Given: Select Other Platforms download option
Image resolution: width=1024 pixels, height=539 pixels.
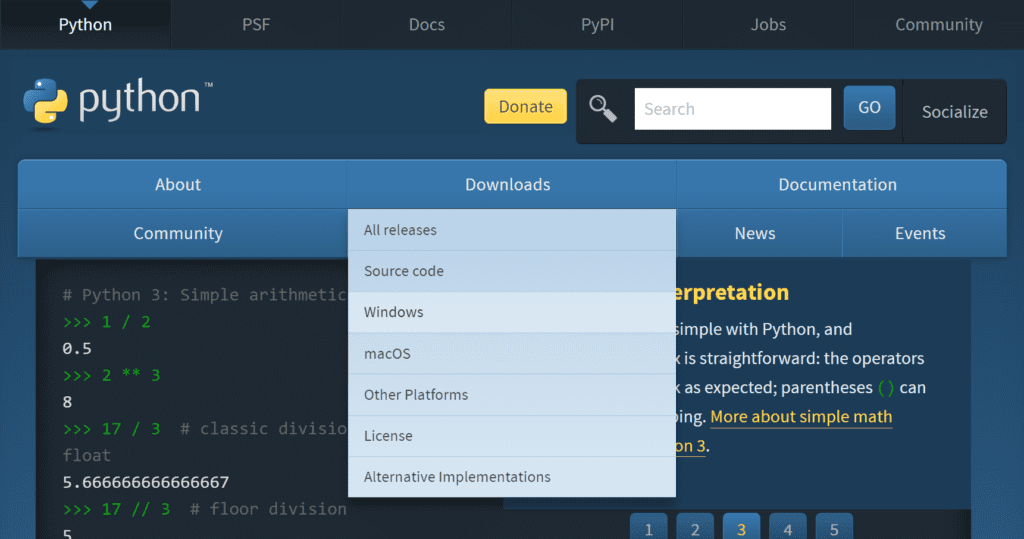Looking at the screenshot, I should (x=511, y=395).
